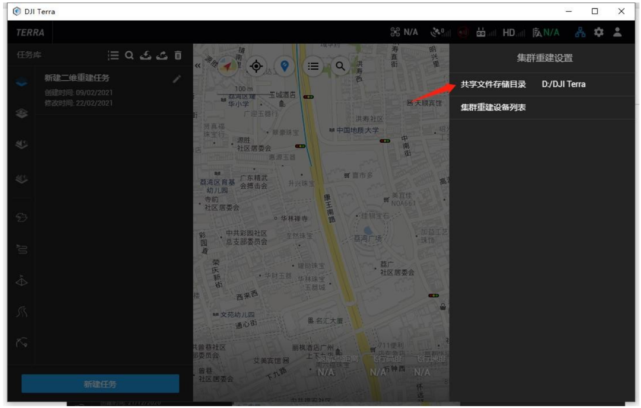Viewport: 641px width, 408px height.
Task: Open the map layers list button
Action: click(x=313, y=66)
